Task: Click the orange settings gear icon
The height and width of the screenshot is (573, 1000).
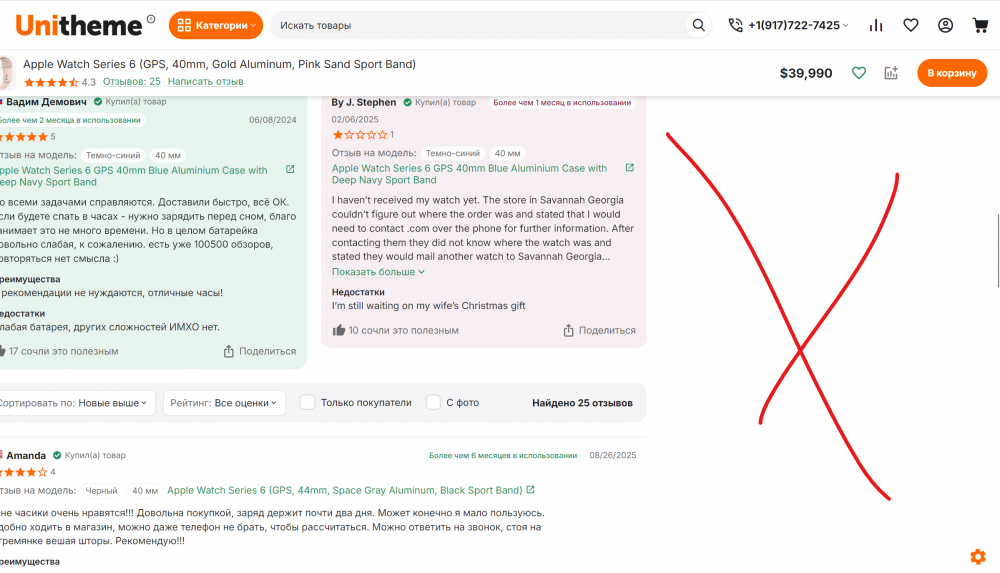Action: [x=978, y=556]
